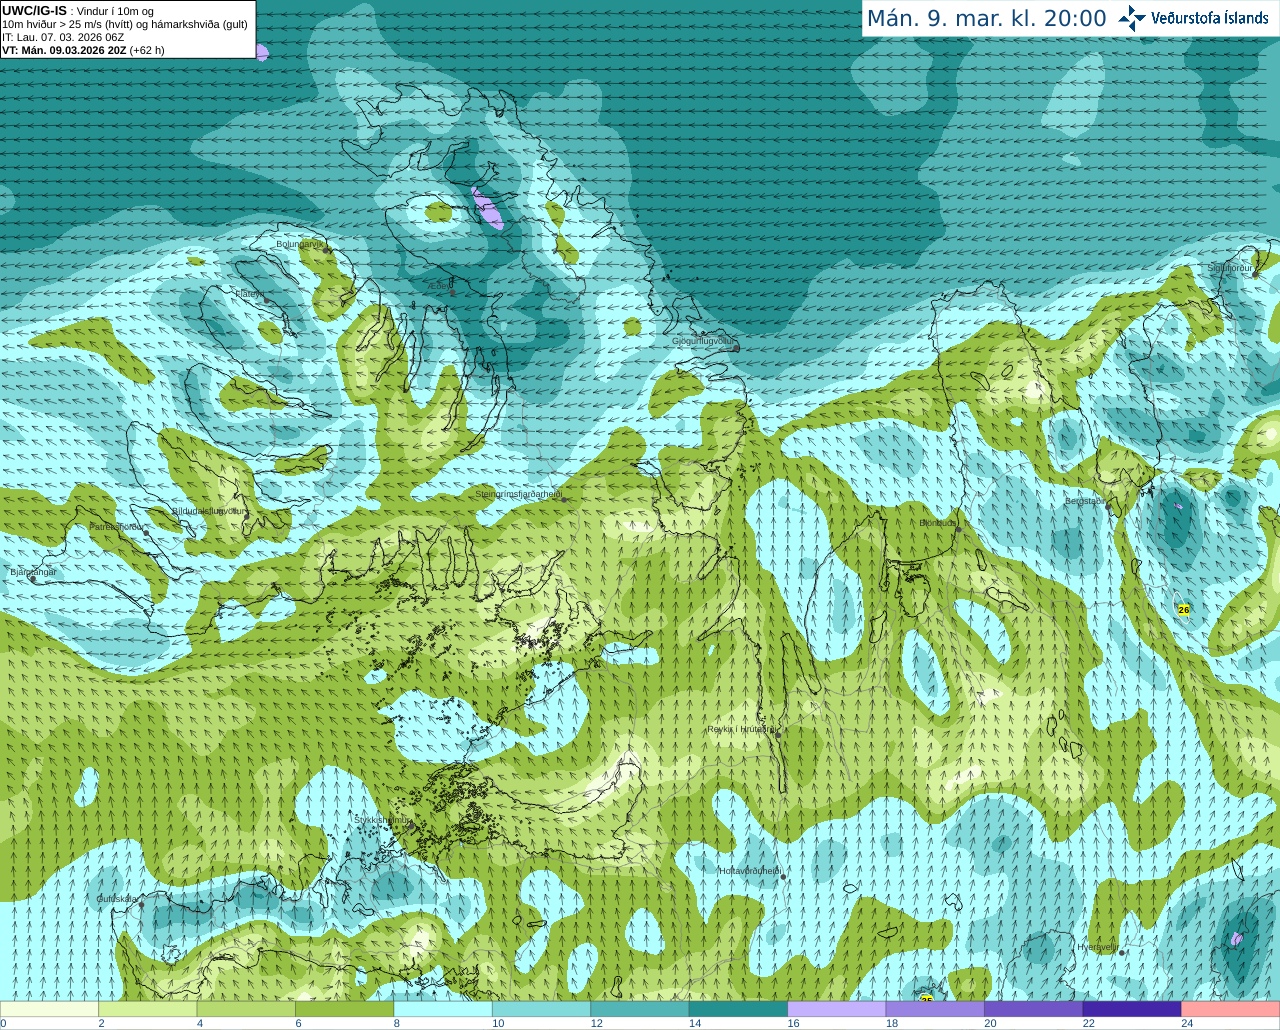Click the 14–16 m/s dark teal legend swatch
This screenshot has height=1030, width=1280.
coord(738,1009)
